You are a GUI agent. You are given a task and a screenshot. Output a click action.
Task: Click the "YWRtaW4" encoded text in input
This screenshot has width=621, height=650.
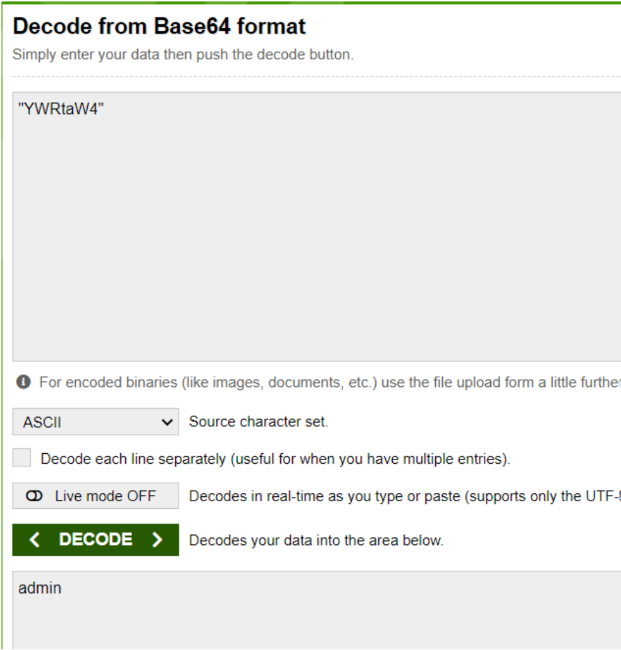coord(61,107)
